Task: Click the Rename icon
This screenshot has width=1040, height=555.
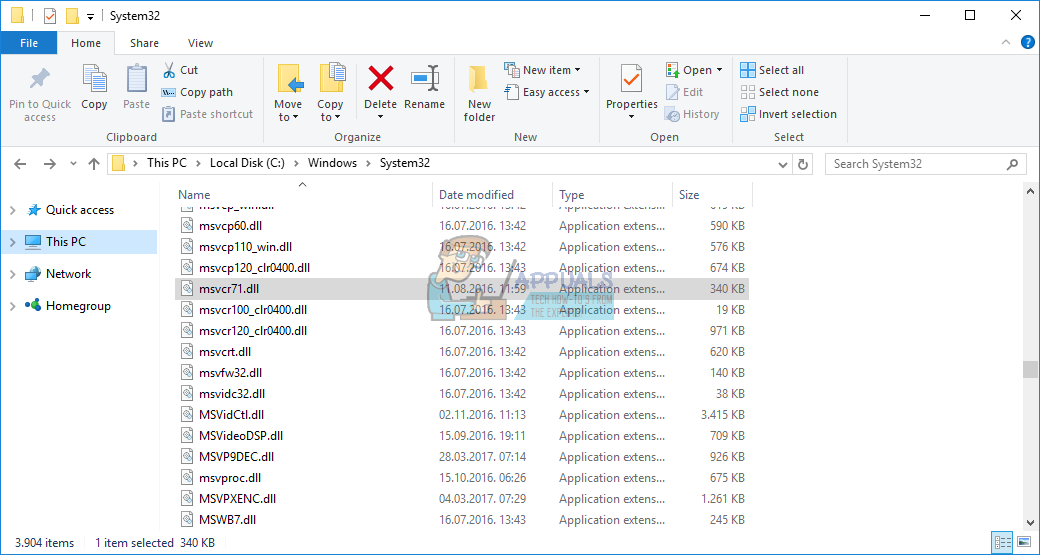Action: pos(424,78)
